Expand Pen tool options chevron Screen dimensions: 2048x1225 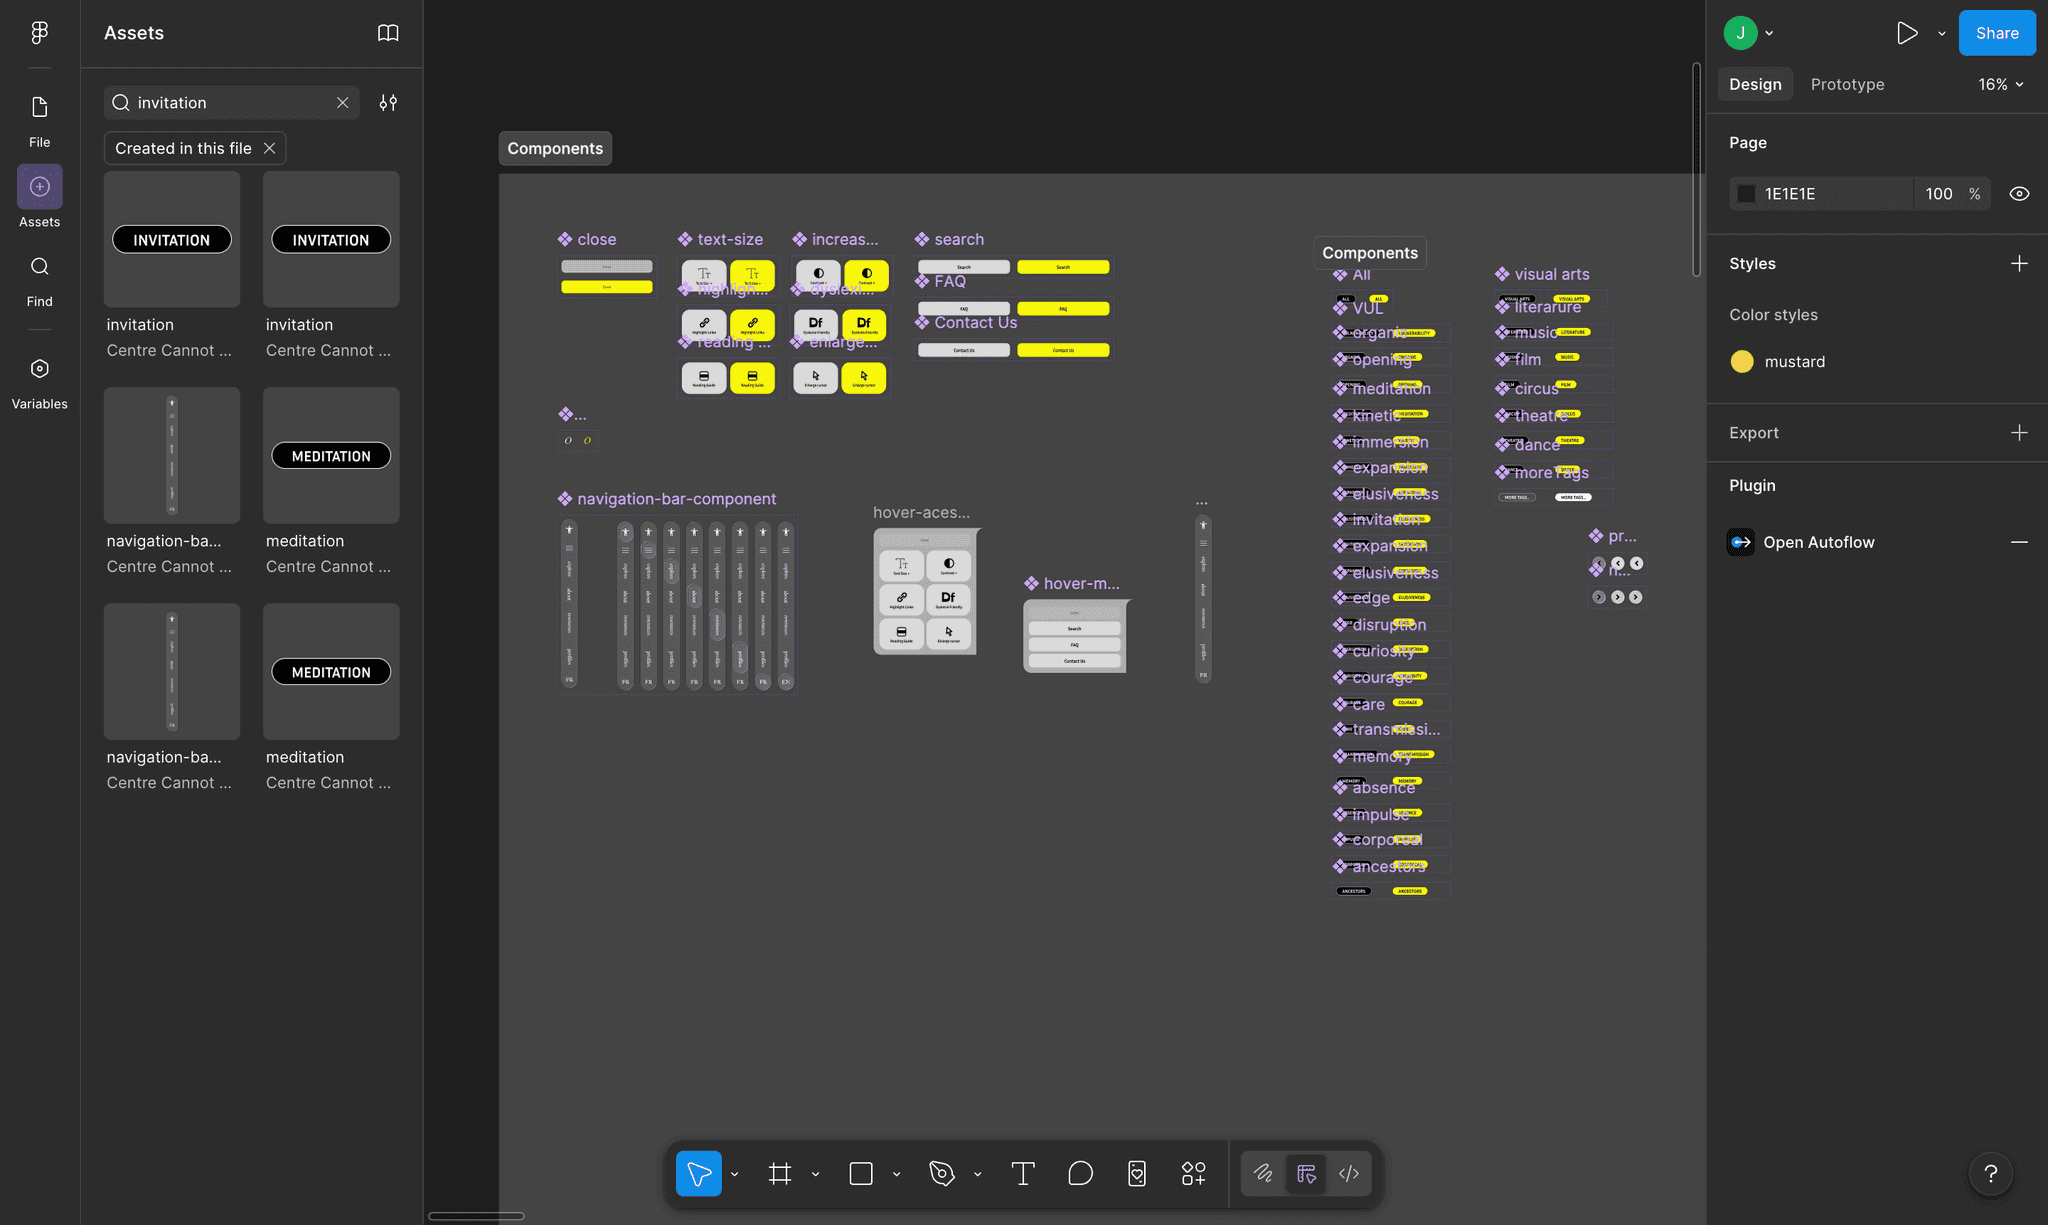(x=978, y=1174)
